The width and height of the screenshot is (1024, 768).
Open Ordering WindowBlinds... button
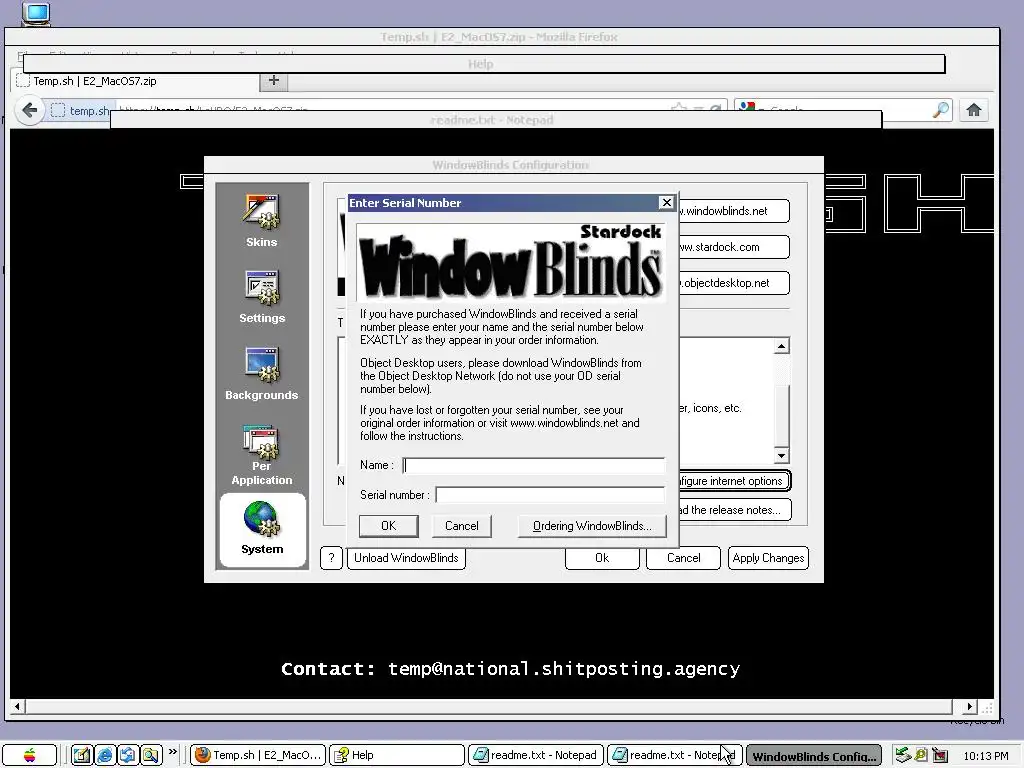(x=592, y=526)
